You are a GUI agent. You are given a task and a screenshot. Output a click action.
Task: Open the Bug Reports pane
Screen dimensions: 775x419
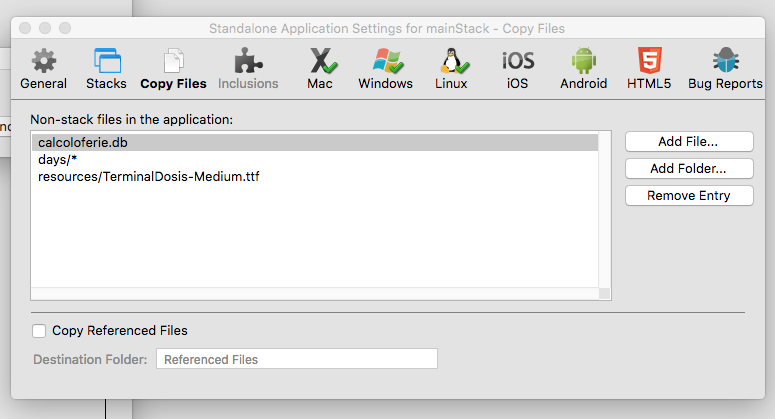[725, 61]
